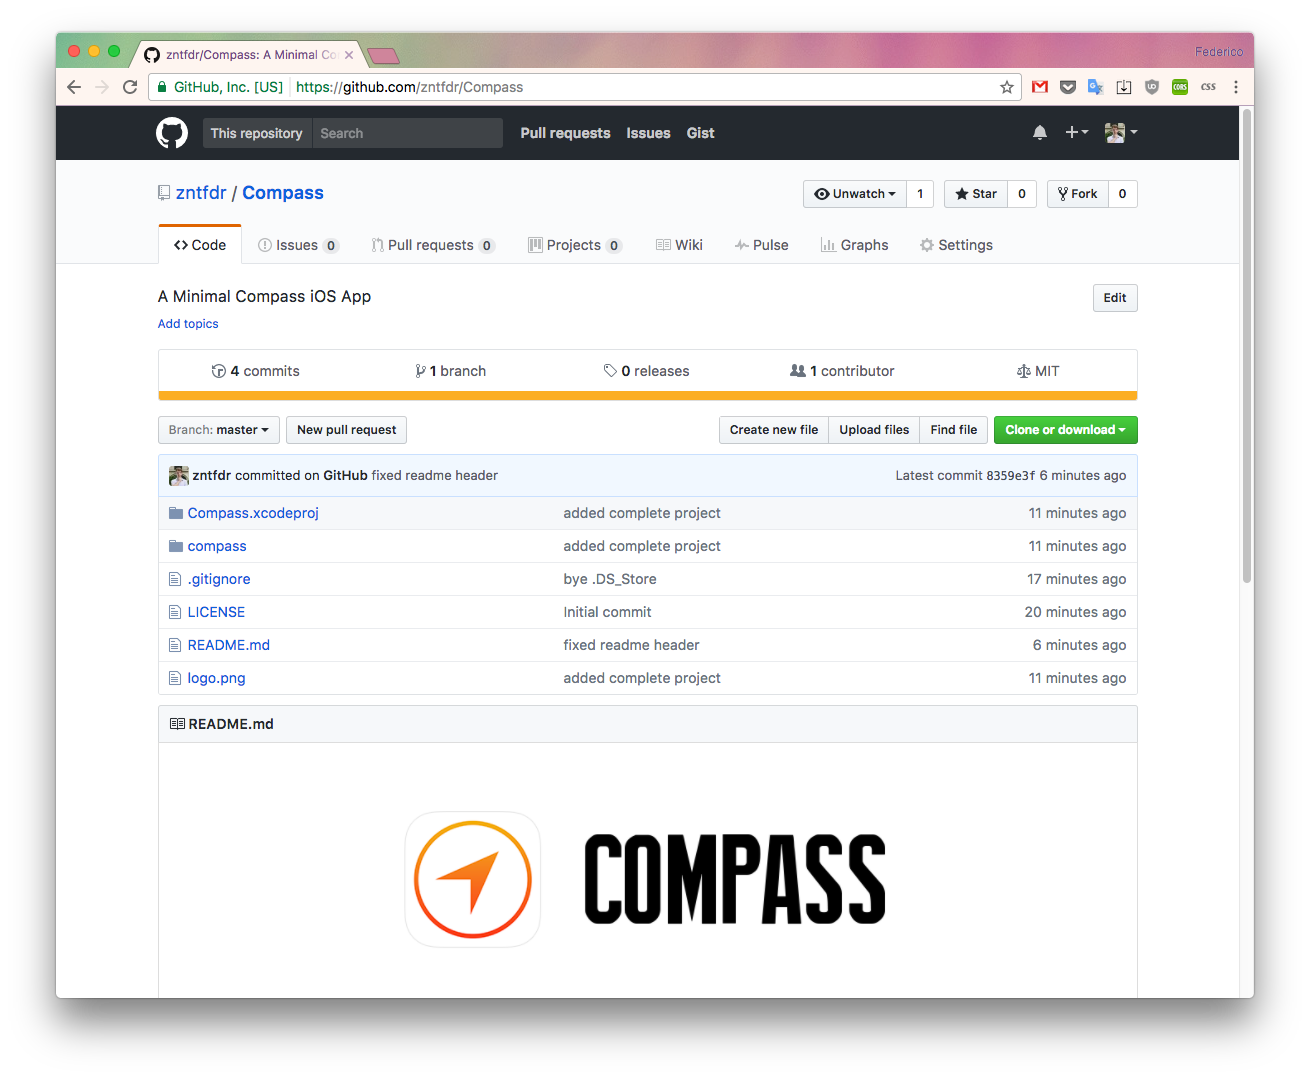Switch to the Projects tab
This screenshot has width=1310, height=1078.
coord(575,245)
